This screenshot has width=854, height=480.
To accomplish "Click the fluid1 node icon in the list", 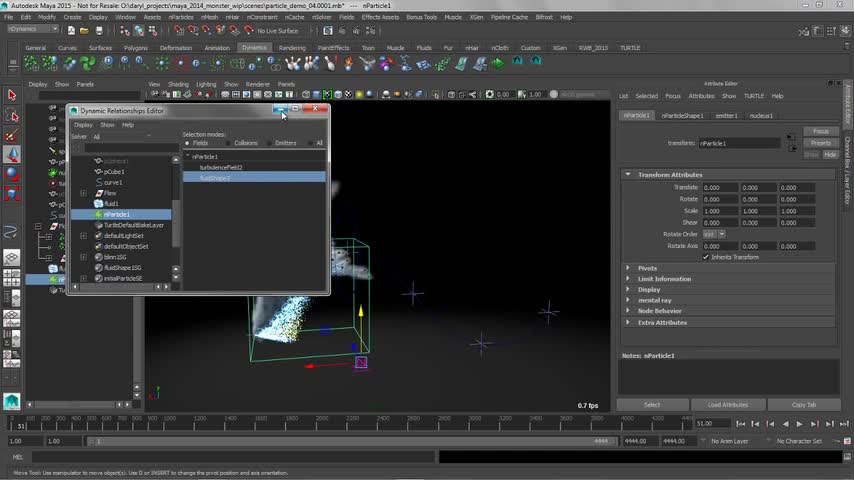I will (x=98, y=204).
